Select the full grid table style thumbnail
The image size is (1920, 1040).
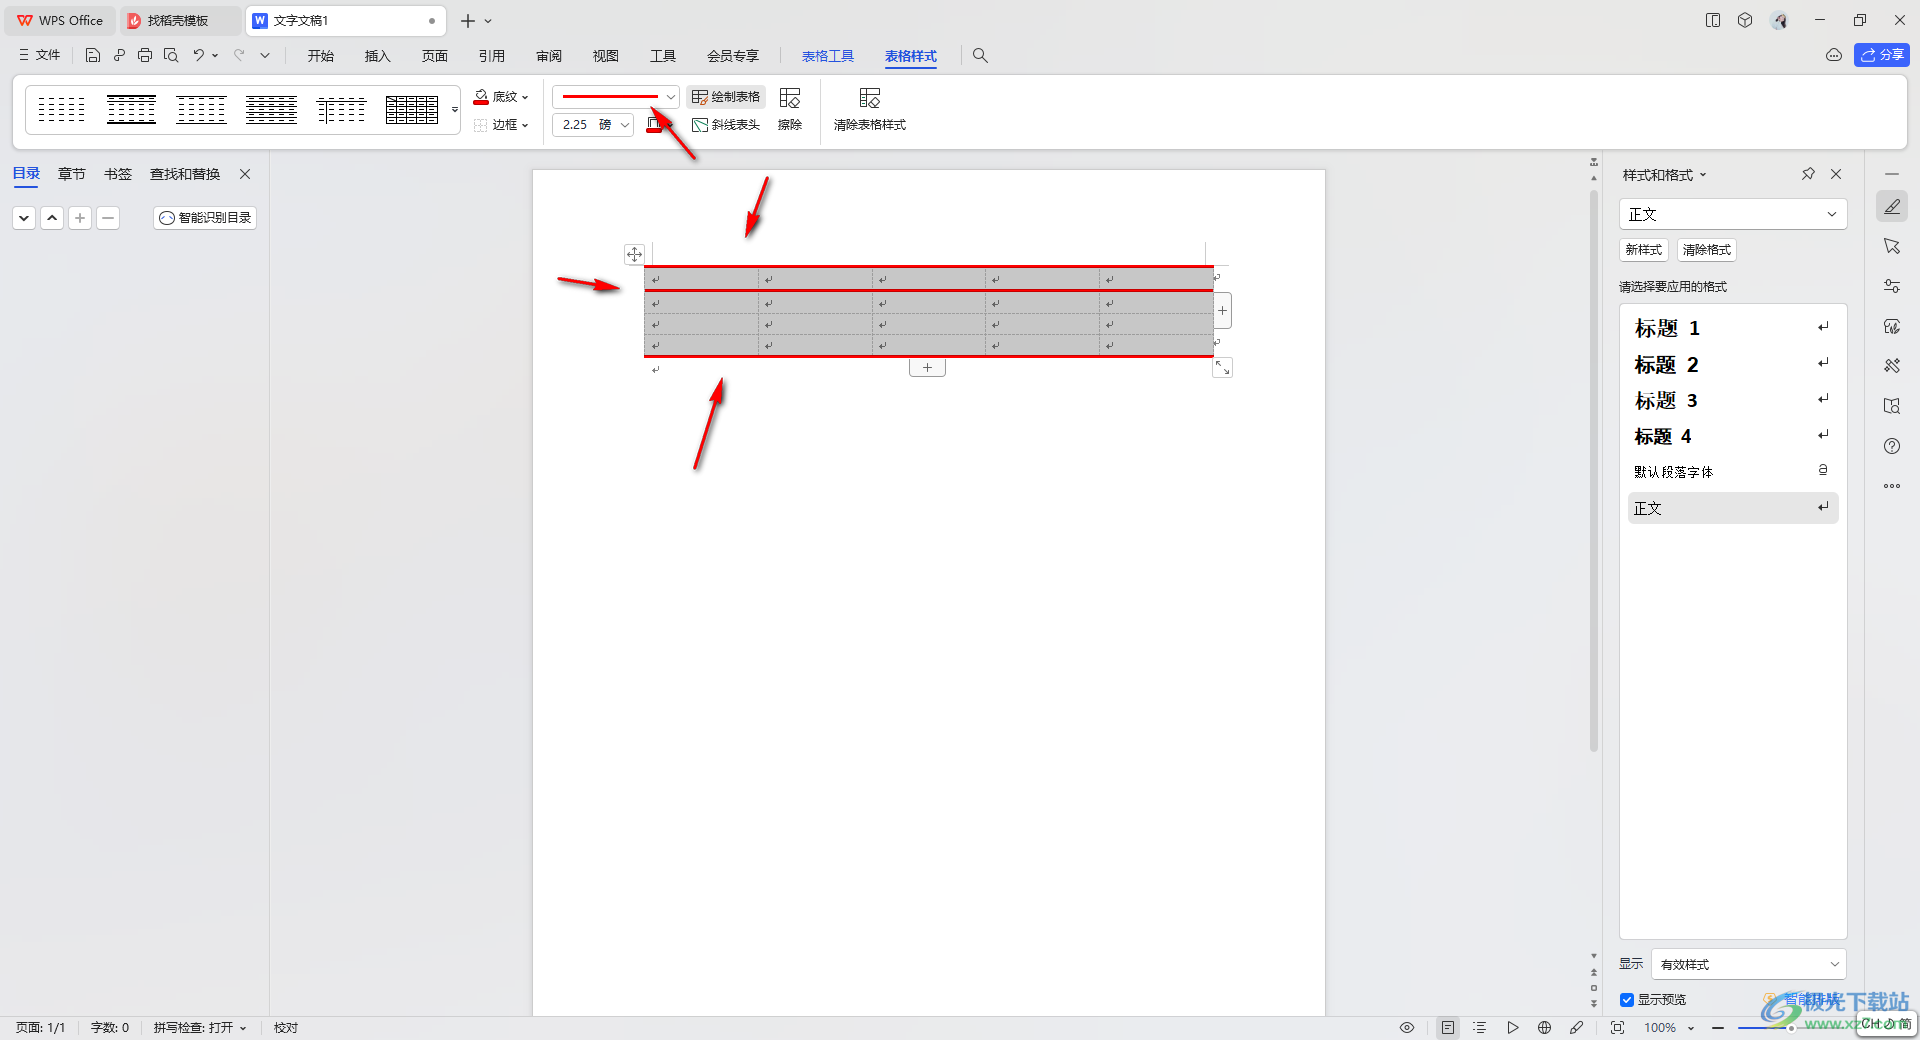412,110
